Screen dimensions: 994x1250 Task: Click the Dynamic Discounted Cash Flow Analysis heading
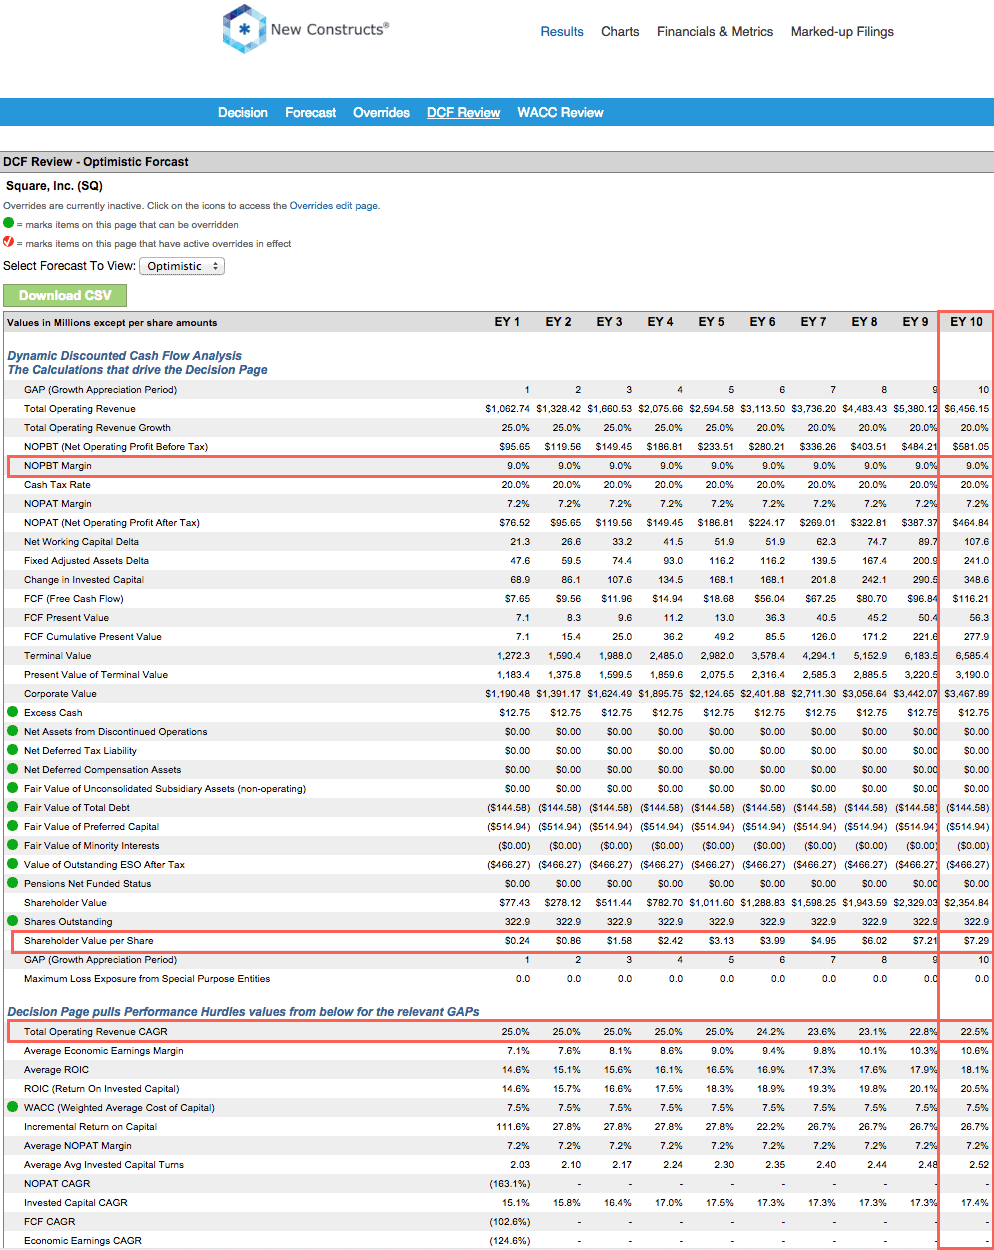tap(125, 356)
